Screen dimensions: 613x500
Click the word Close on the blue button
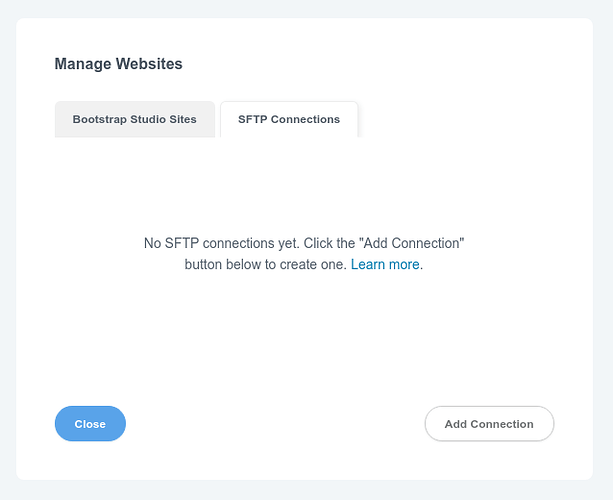(90, 424)
